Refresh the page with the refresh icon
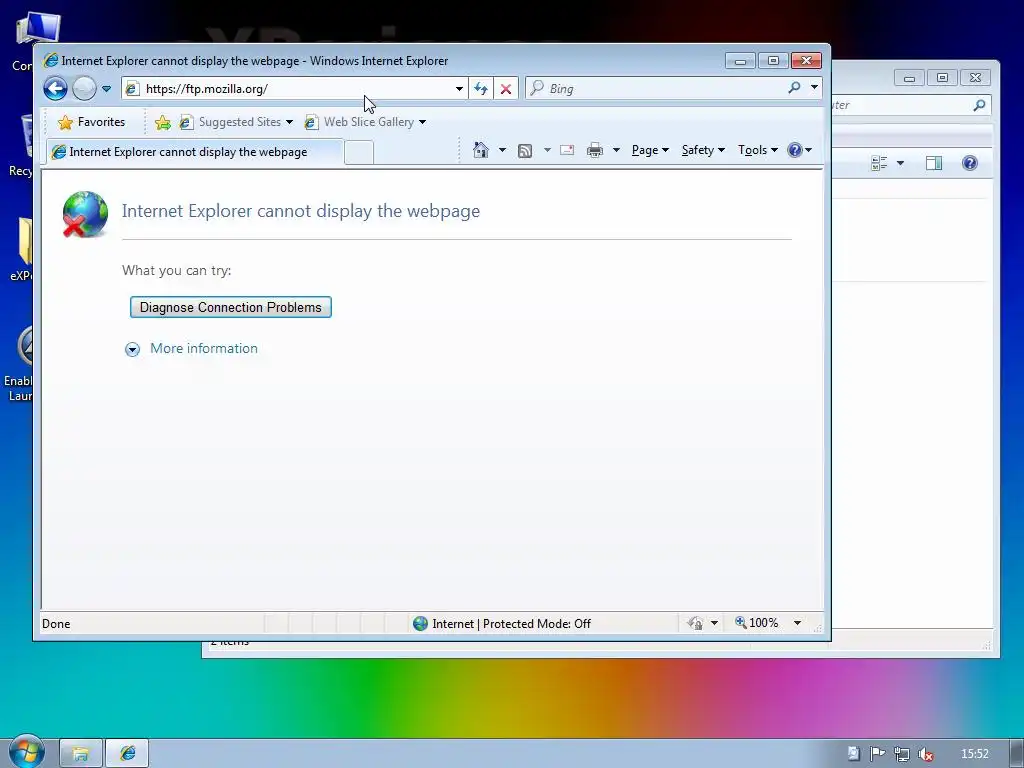 pyautogui.click(x=481, y=89)
